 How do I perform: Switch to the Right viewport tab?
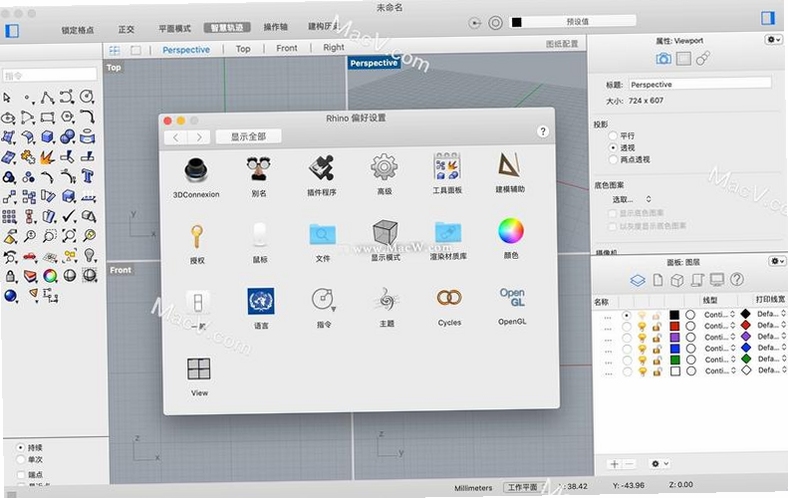pyautogui.click(x=334, y=47)
